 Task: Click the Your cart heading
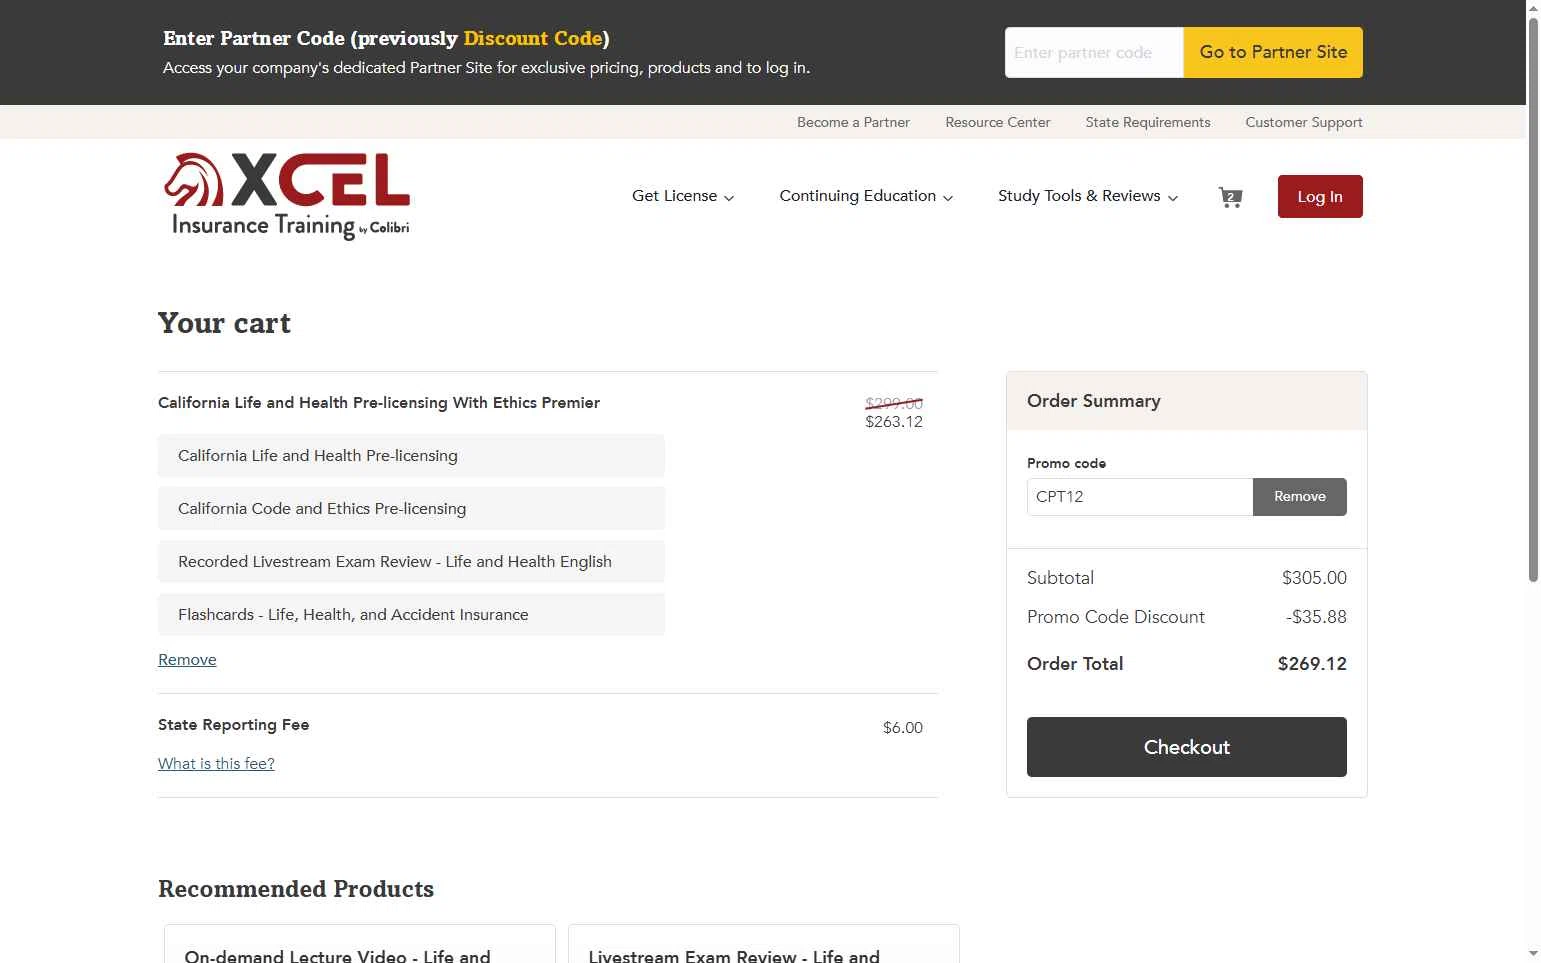tap(224, 323)
